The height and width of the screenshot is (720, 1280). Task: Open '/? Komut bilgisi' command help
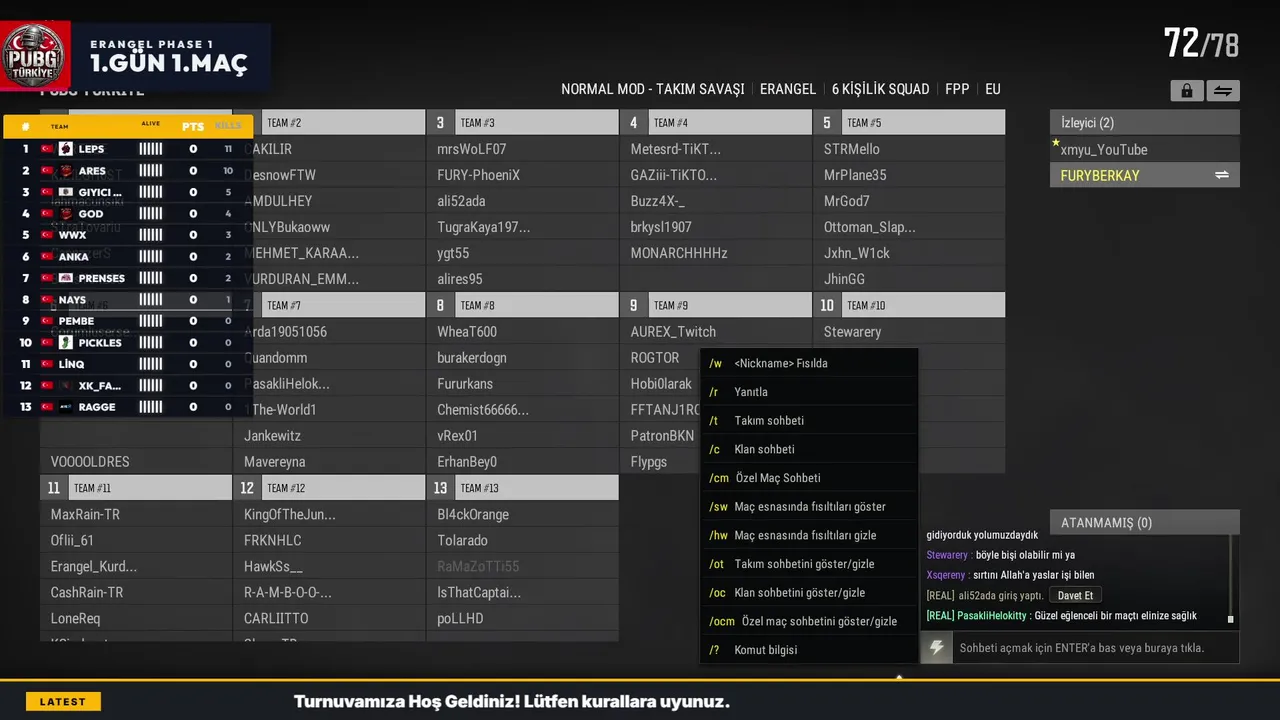[x=808, y=650]
